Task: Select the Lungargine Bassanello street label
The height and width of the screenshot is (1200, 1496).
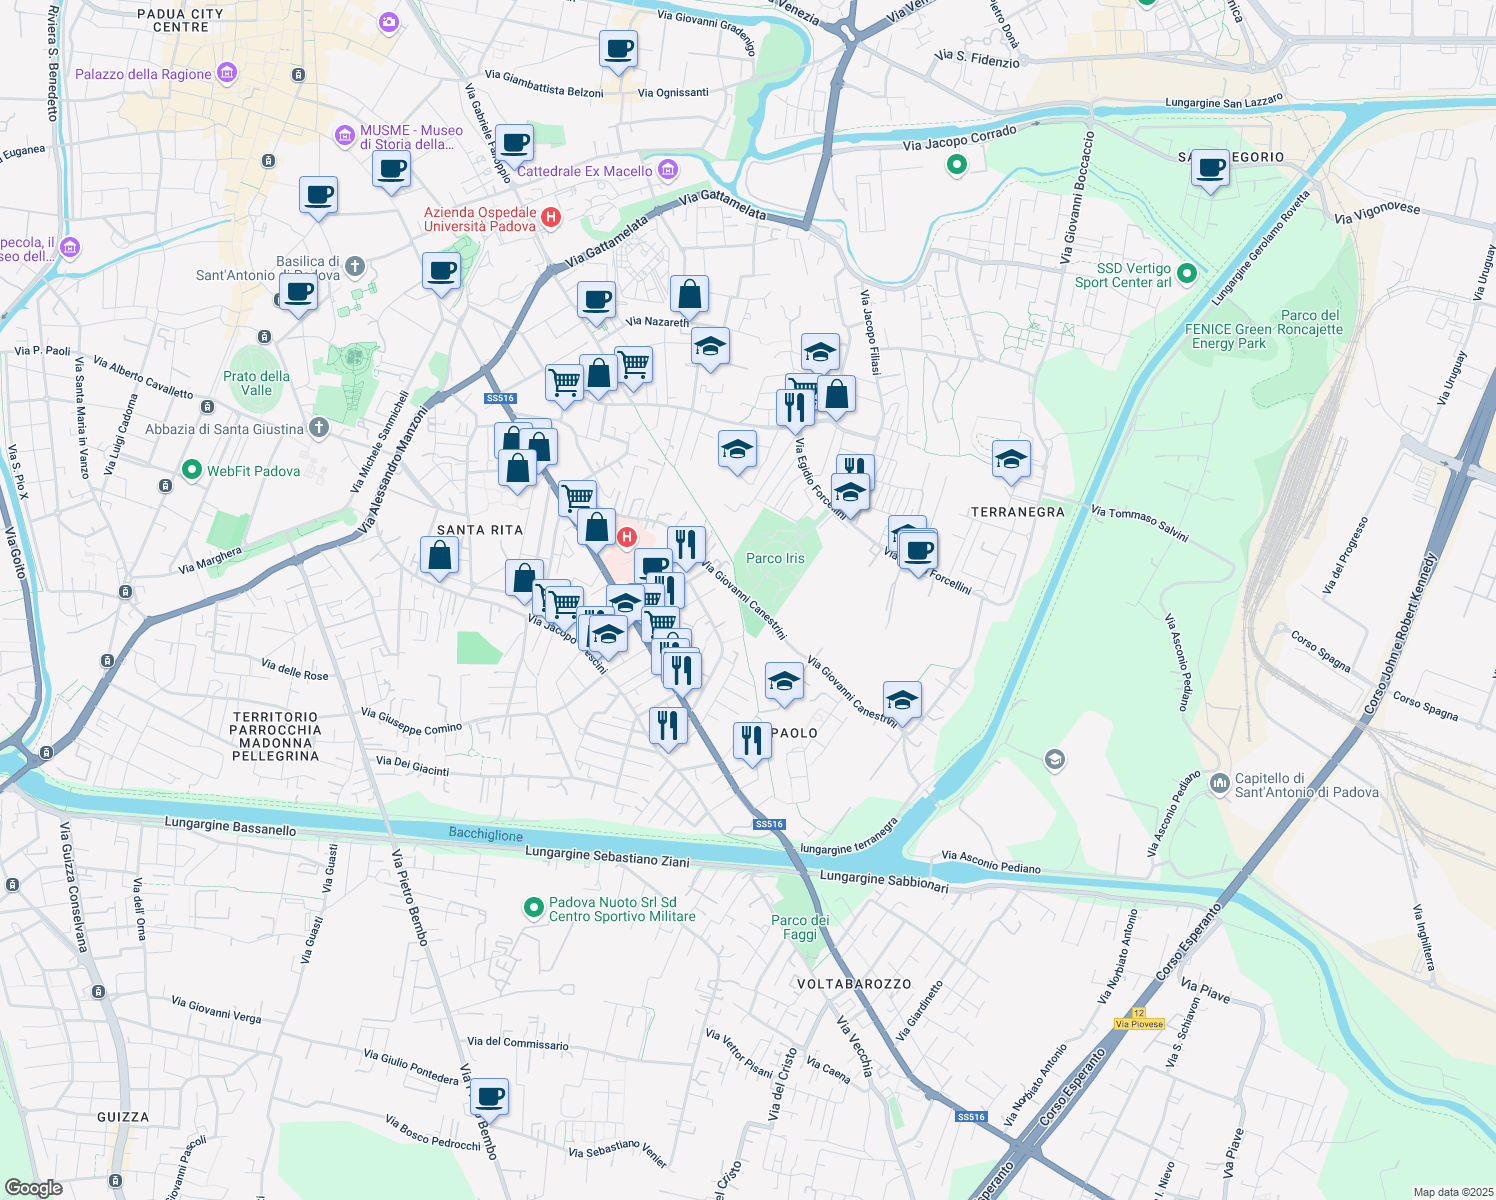Action: [x=231, y=826]
